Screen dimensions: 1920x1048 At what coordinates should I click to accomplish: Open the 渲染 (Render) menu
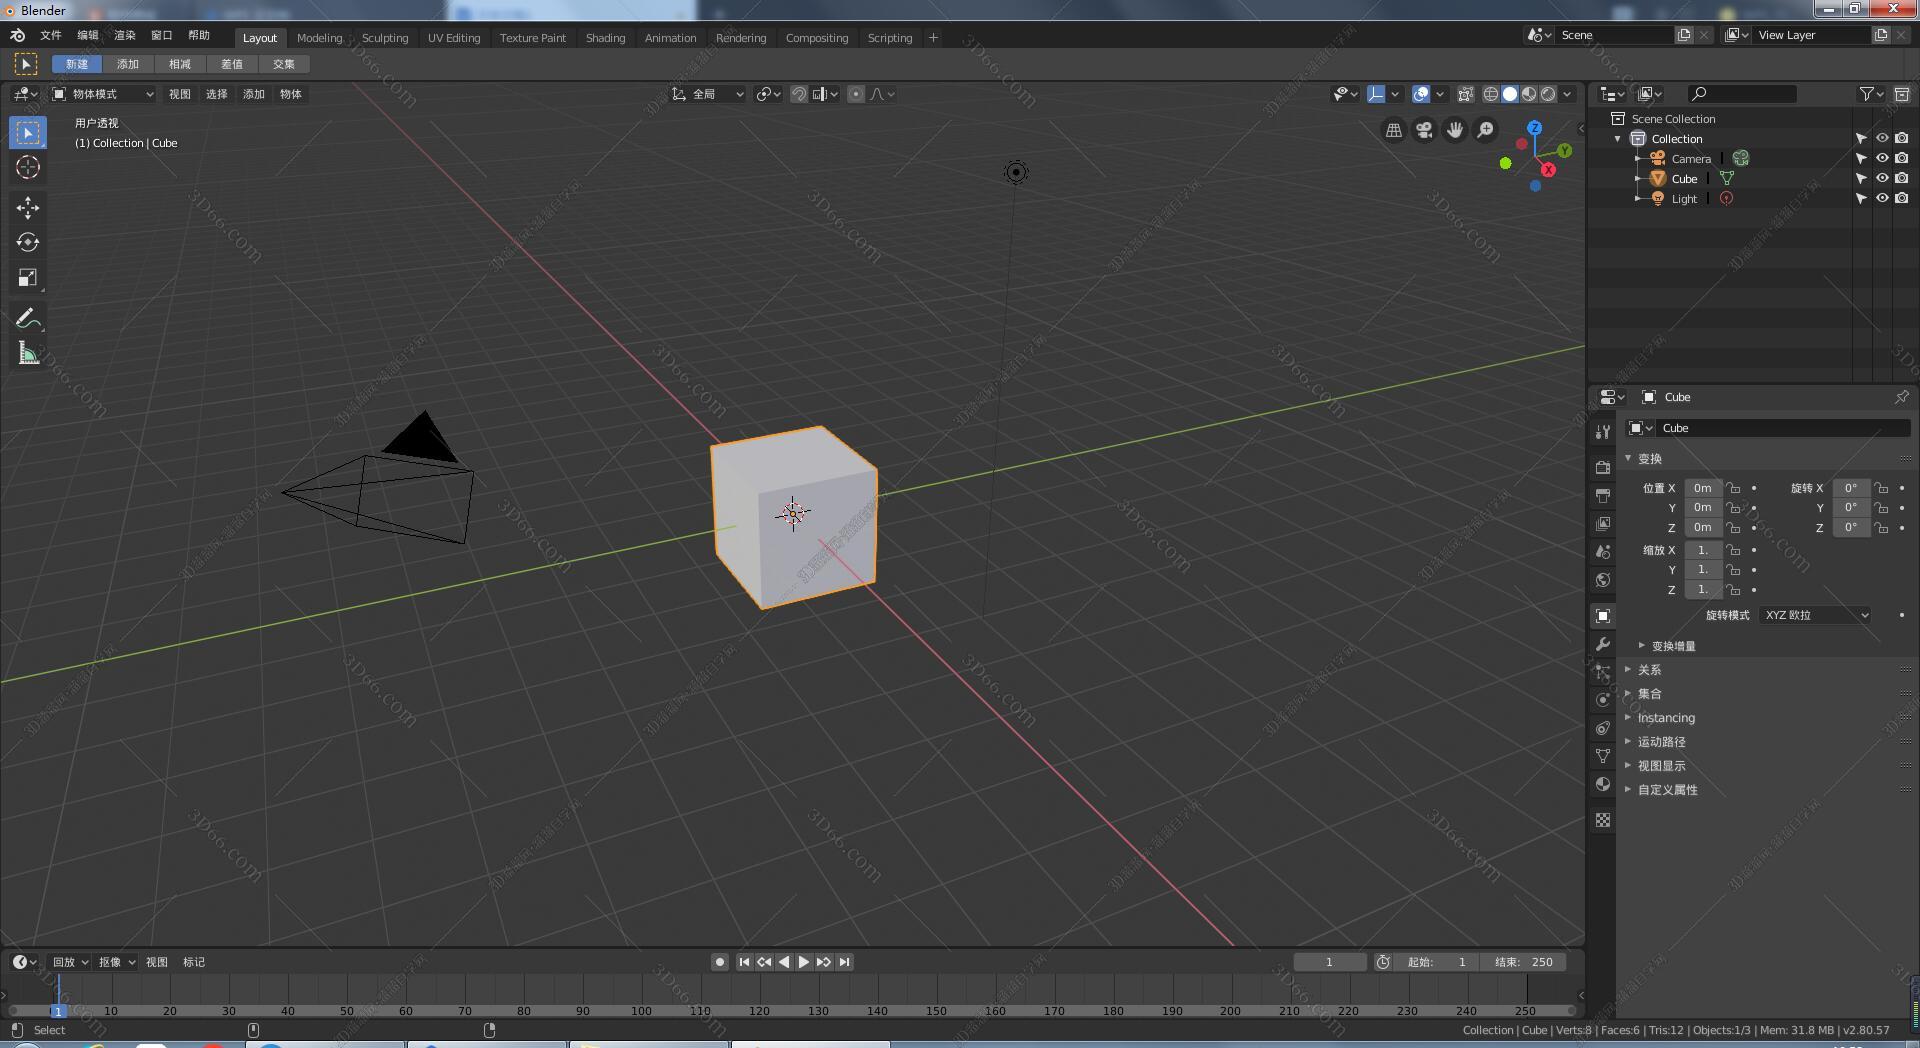tap(125, 35)
